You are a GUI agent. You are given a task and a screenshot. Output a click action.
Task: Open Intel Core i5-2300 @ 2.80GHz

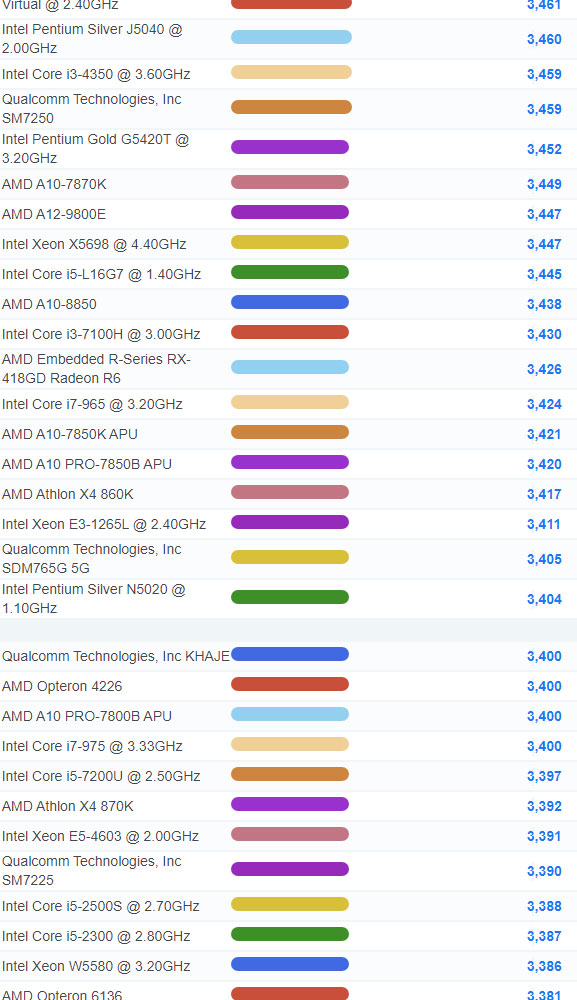click(x=96, y=936)
